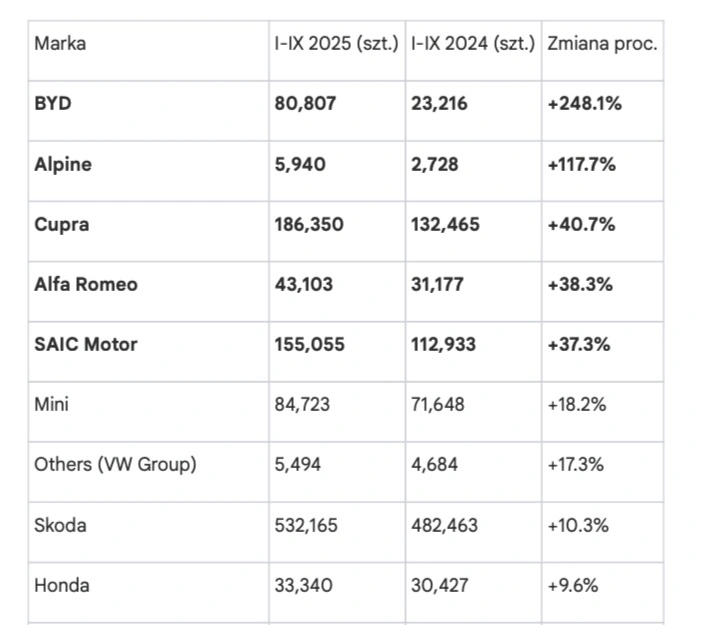Click the Mini brand cell
The image size is (704, 625).
(x=51, y=404)
